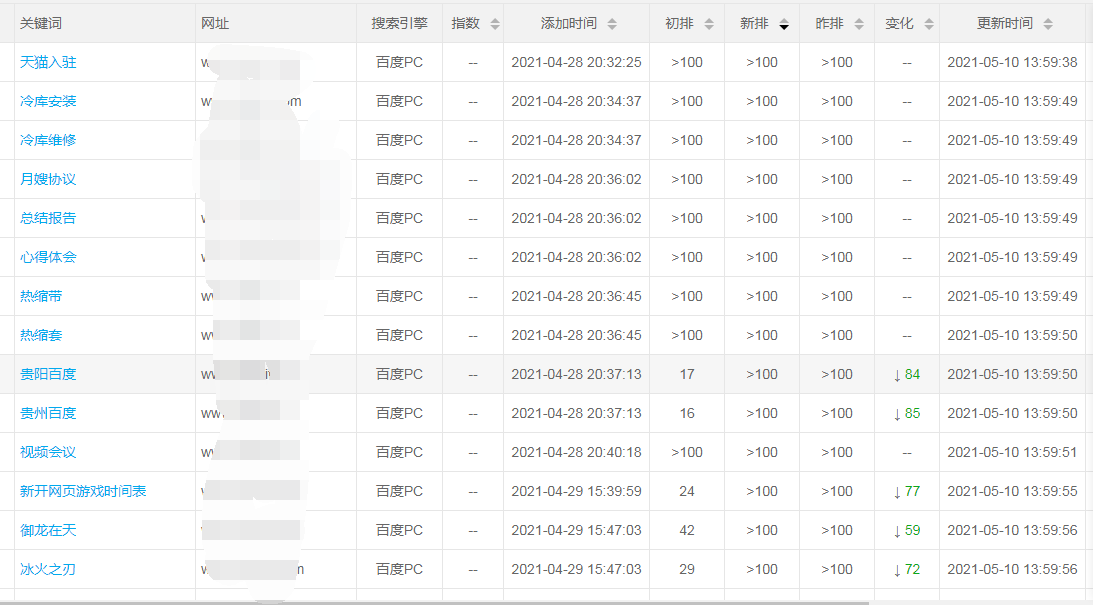Open keyword link 冷库安装
The image size is (1093, 605).
pyautogui.click(x=48, y=101)
